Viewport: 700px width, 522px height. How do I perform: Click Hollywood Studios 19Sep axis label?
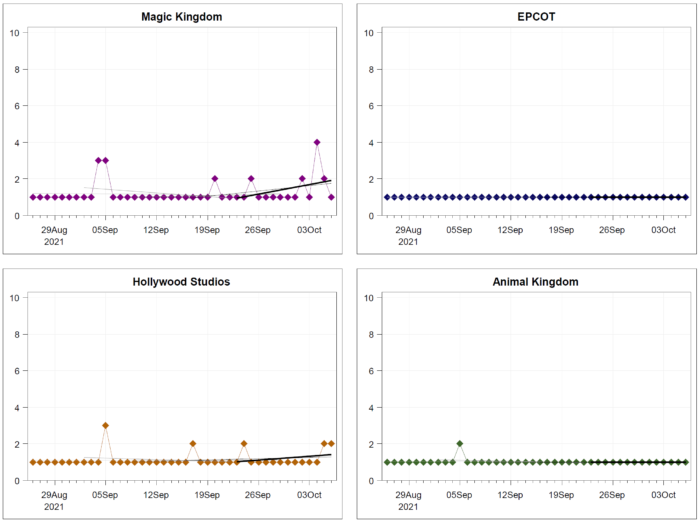coord(207,495)
